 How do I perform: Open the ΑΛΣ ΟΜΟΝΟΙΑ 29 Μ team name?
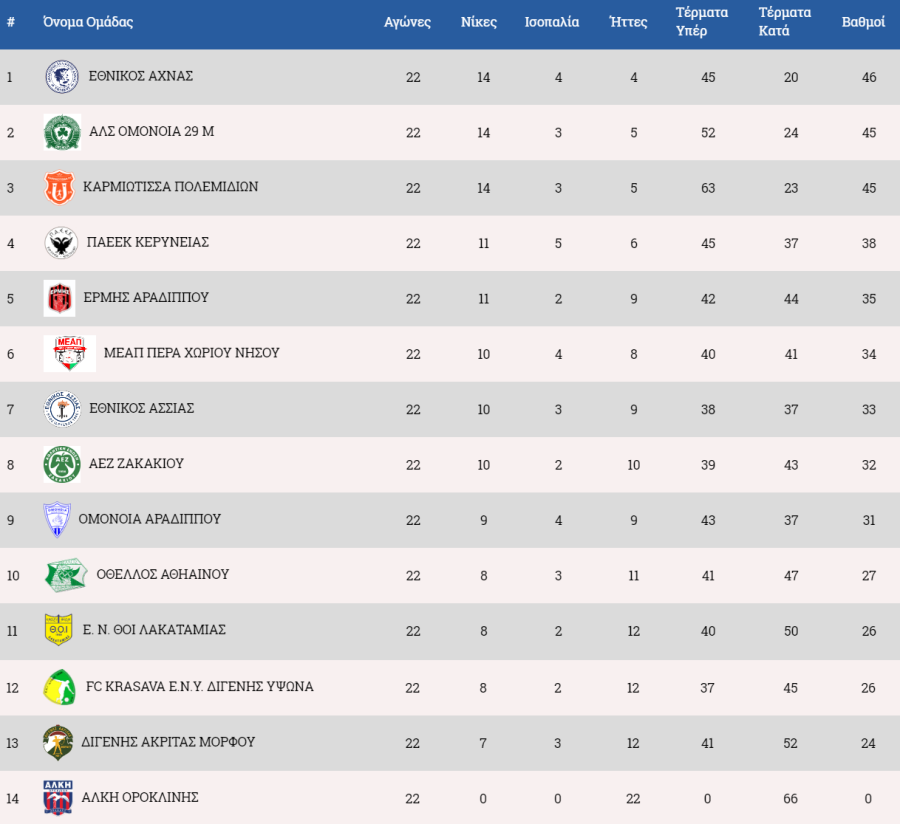click(152, 131)
